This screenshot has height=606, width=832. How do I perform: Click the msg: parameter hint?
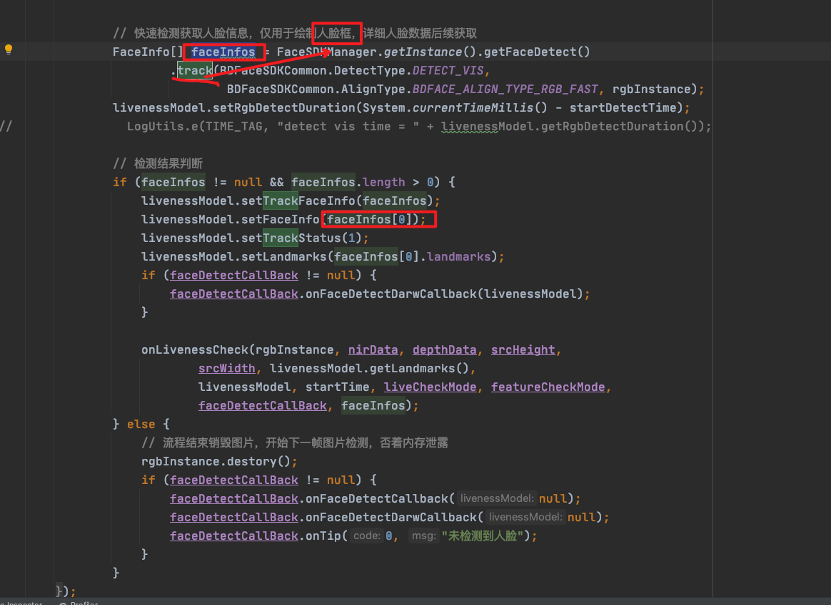tap(423, 536)
